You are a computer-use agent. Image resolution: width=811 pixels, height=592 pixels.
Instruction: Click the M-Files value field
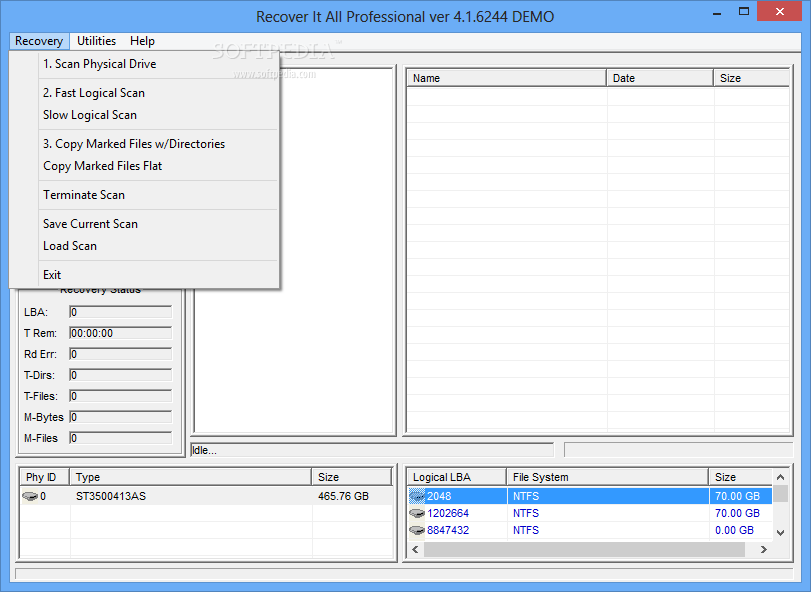121,438
